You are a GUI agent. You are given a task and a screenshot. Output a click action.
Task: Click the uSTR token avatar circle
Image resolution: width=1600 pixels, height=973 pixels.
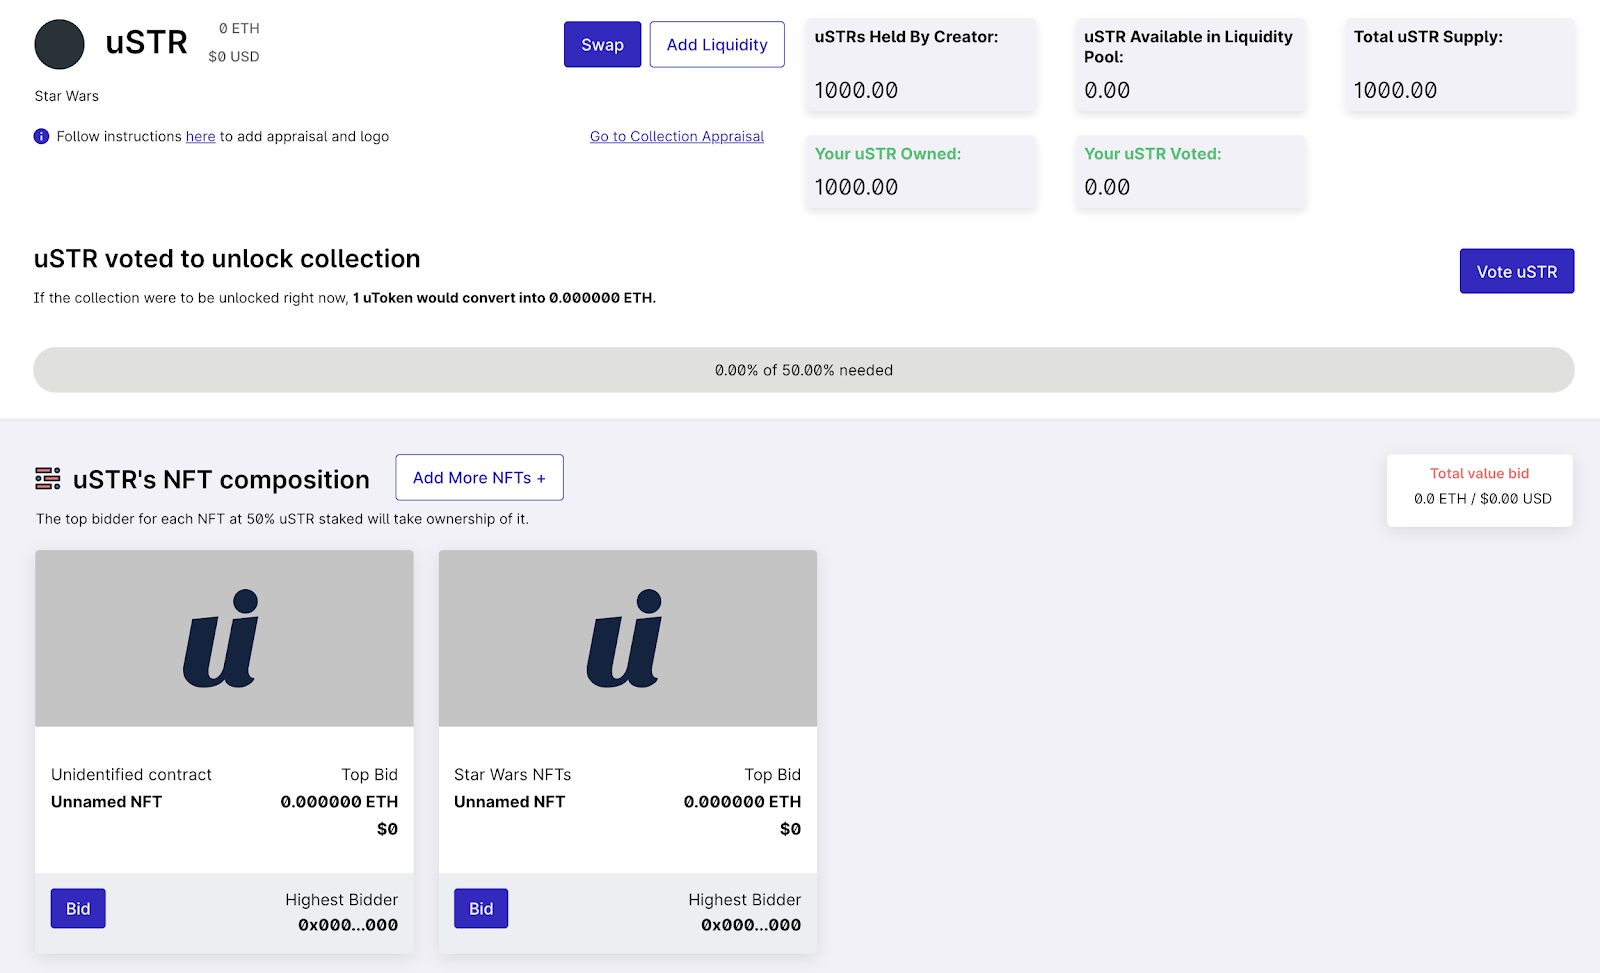[59, 44]
